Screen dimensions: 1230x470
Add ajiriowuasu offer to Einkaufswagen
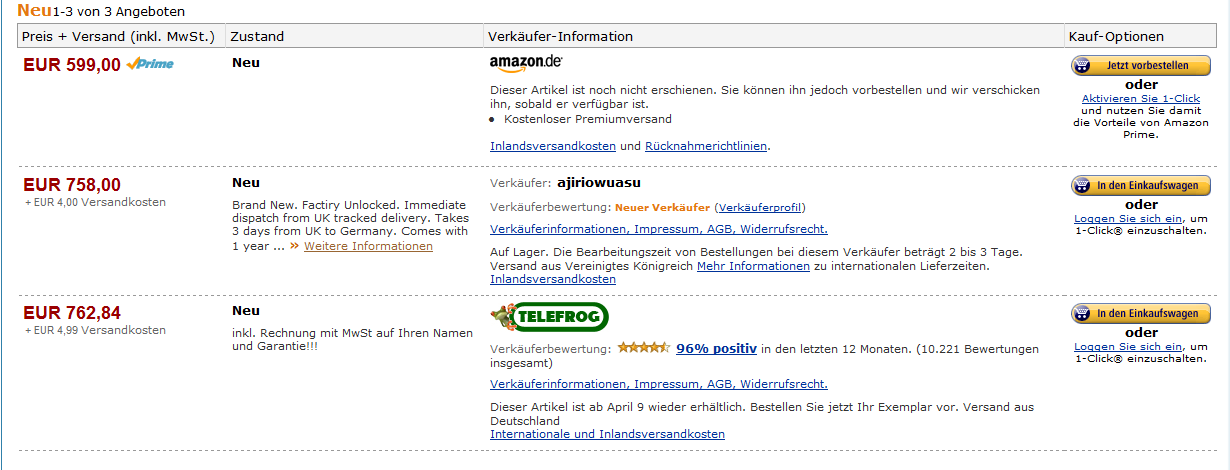[1140, 186]
